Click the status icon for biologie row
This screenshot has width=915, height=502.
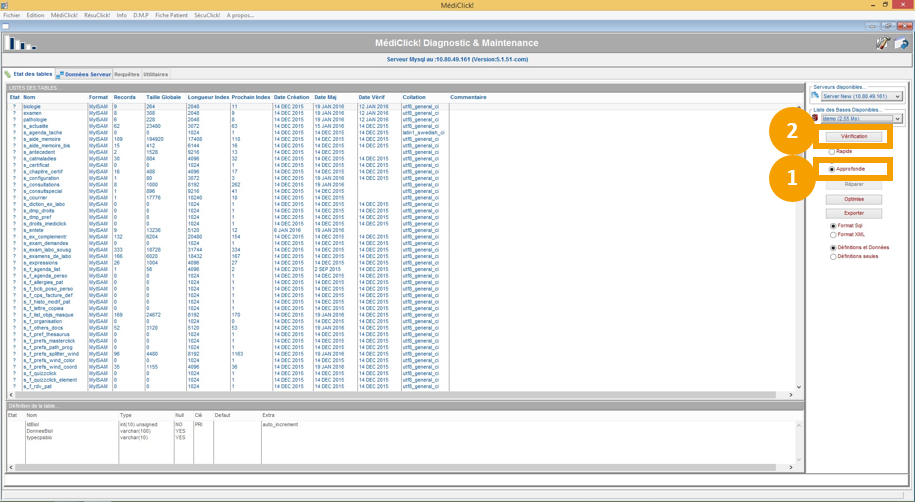coord(14,106)
